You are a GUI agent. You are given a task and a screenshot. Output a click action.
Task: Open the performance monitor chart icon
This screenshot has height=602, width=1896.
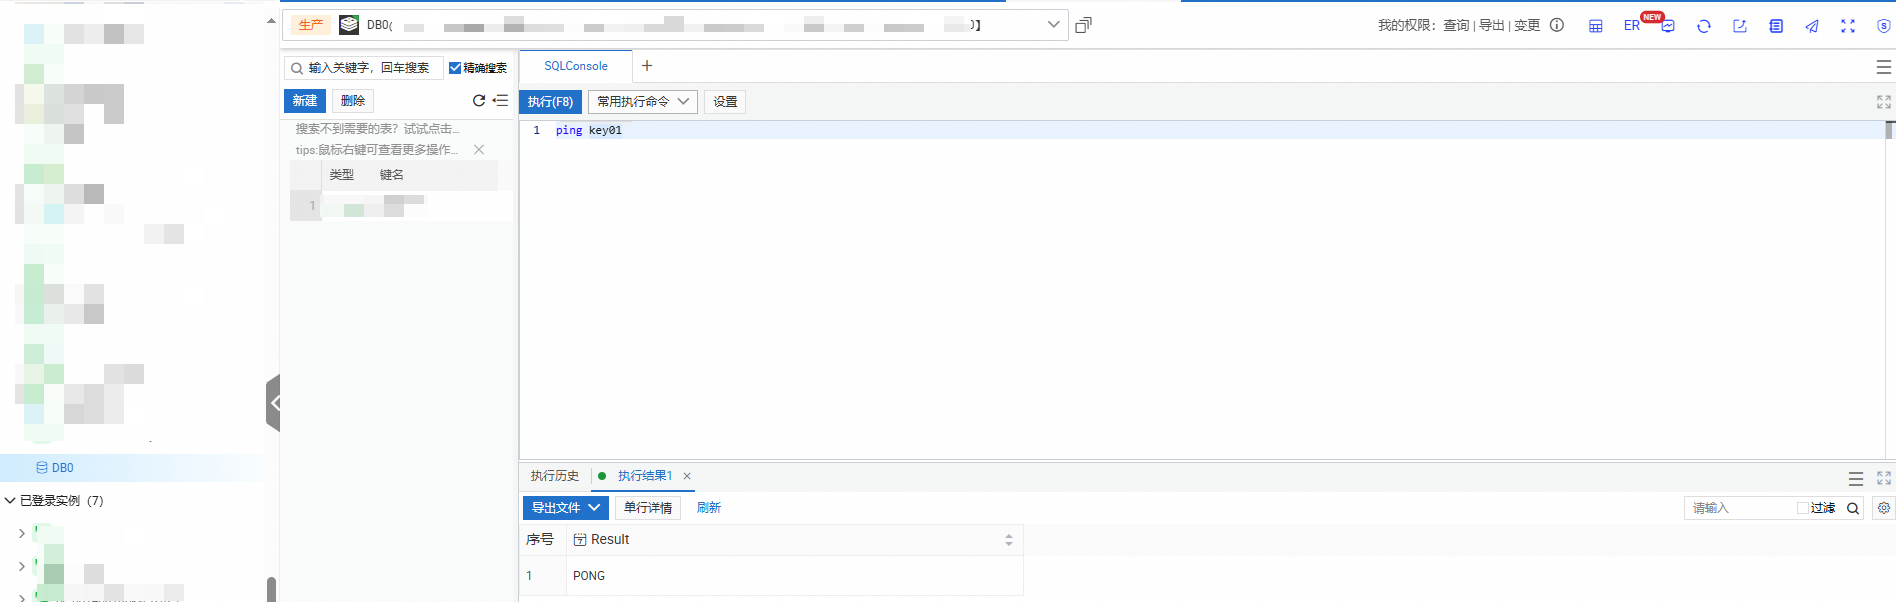tap(1668, 26)
